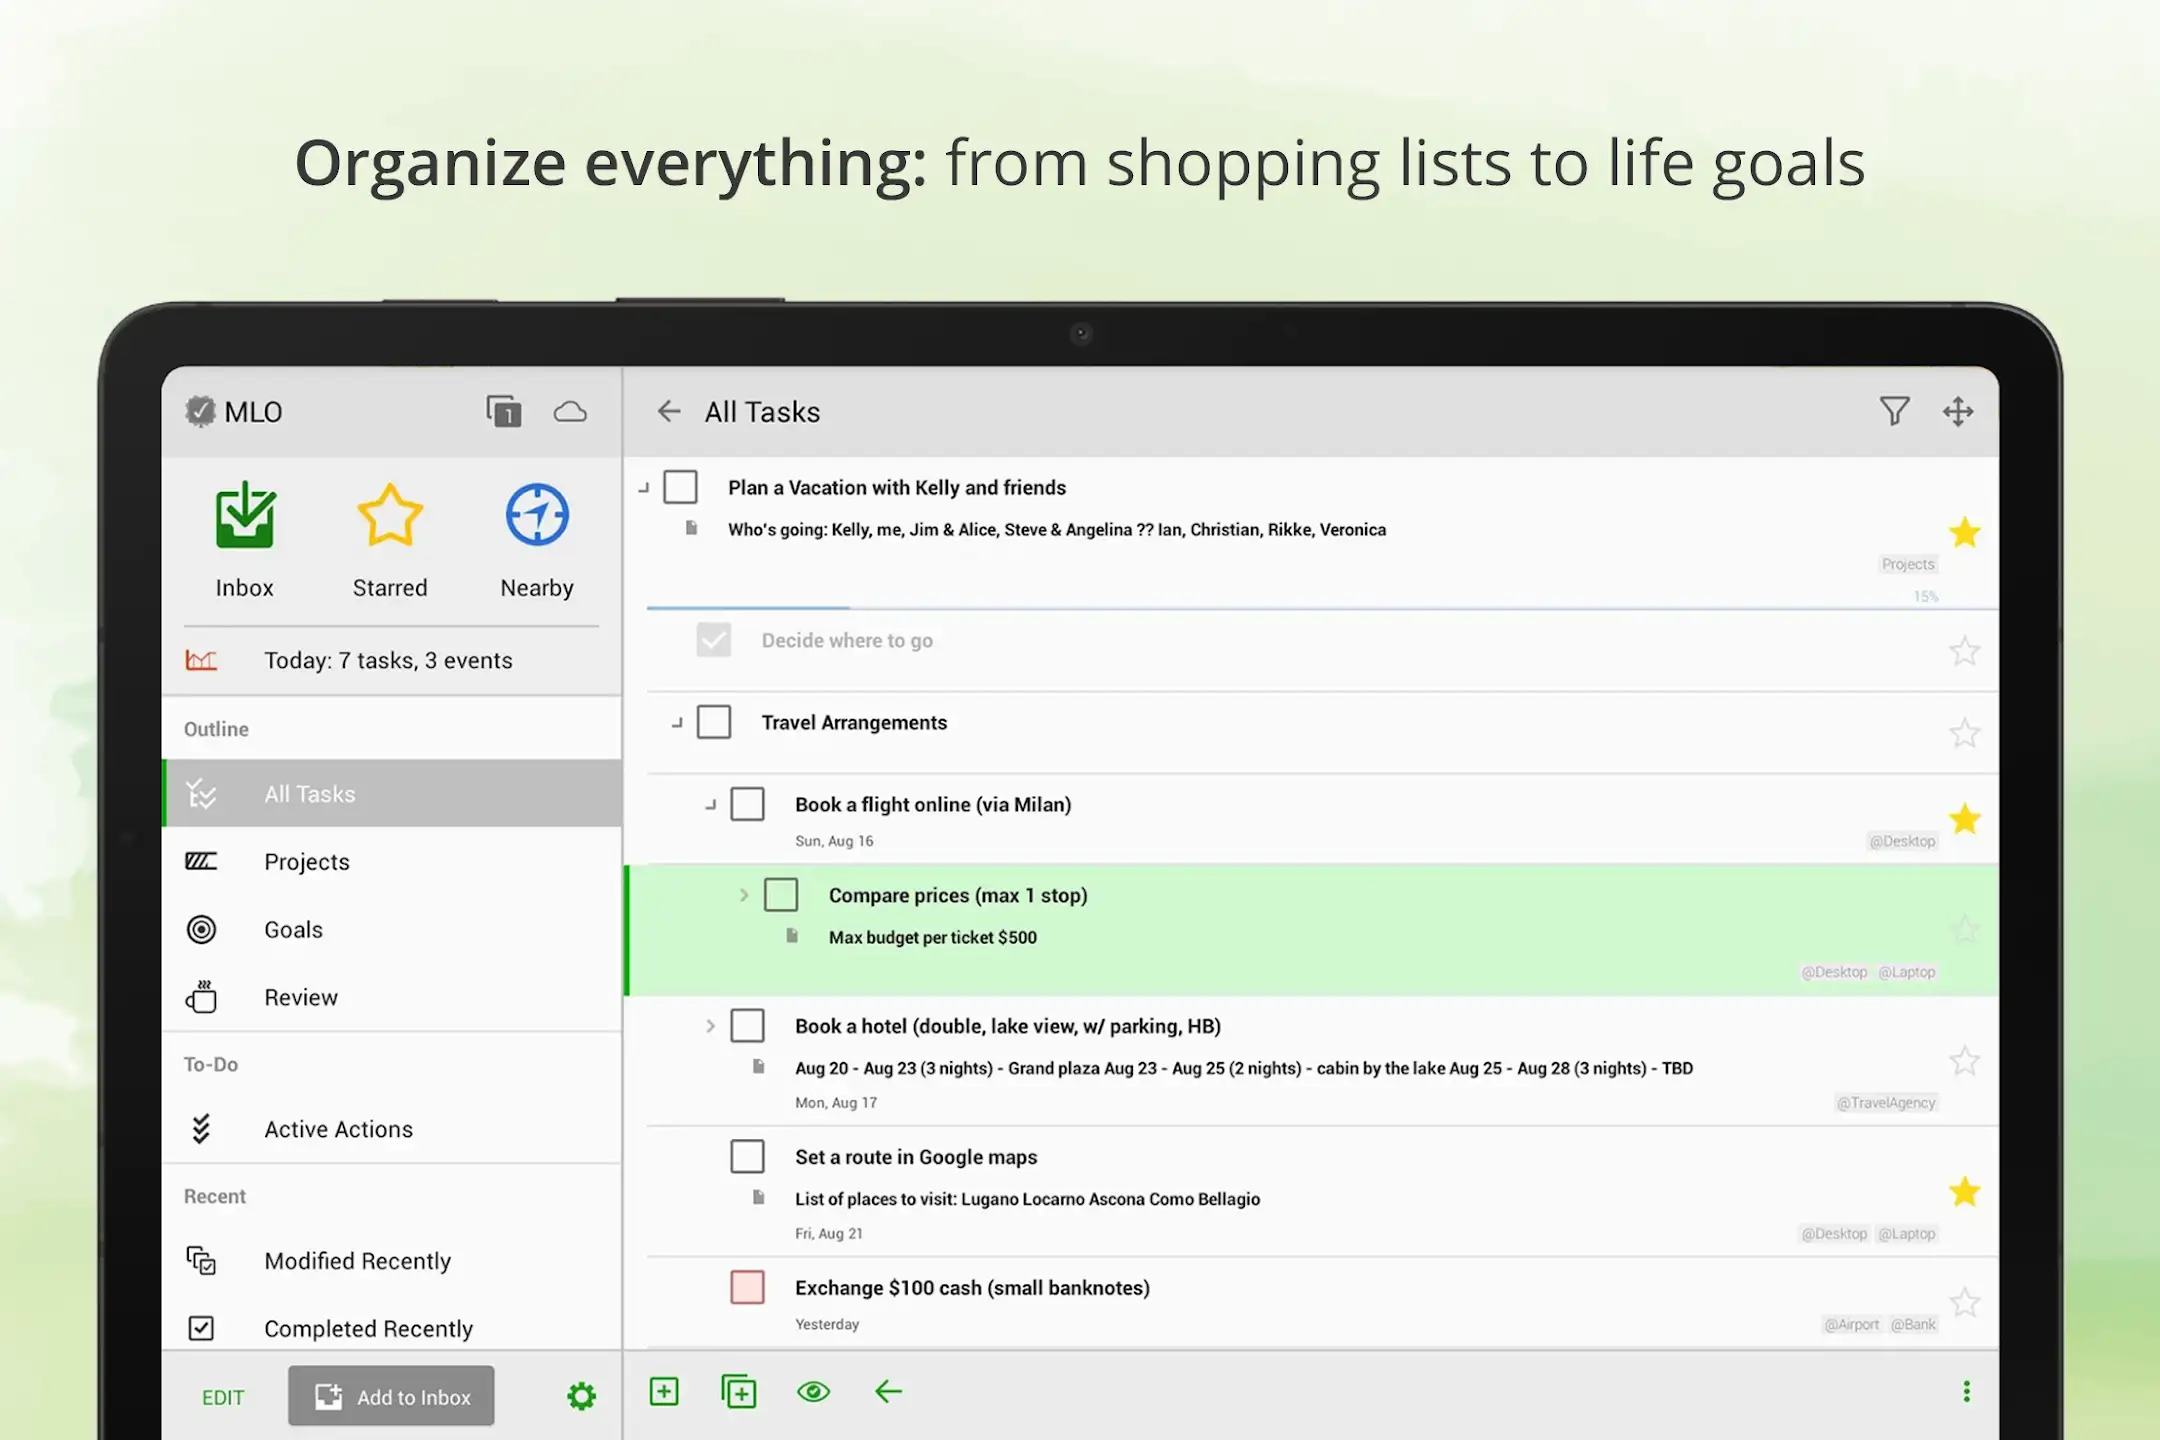Star the Decide where to go task
2160x1440 pixels.
(x=1965, y=651)
